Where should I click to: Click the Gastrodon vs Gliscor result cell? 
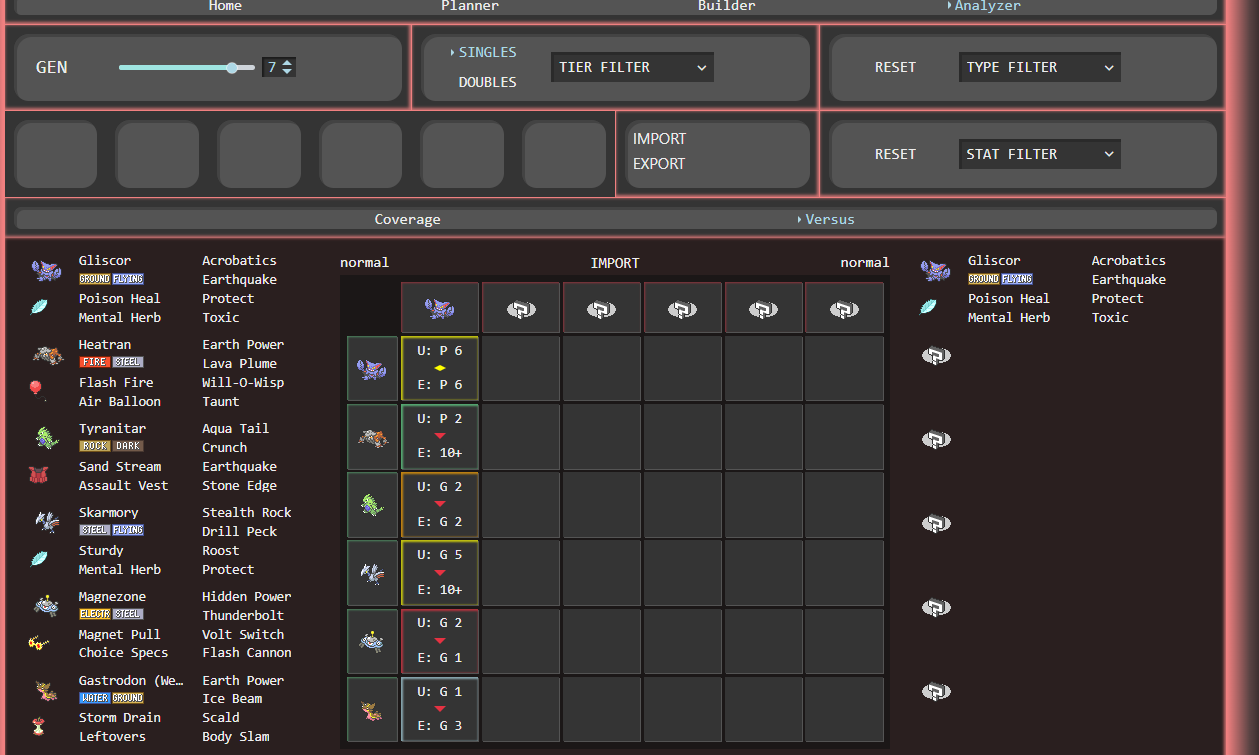tap(440, 709)
